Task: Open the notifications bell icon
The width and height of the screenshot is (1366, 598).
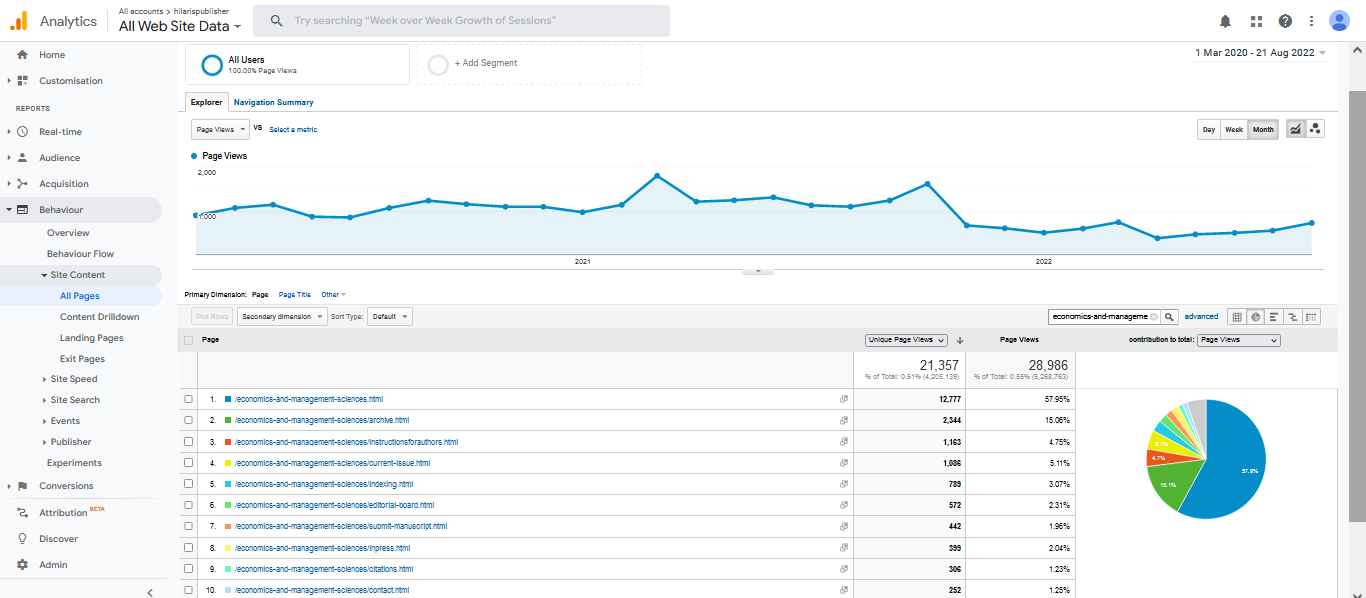Action: tap(1225, 21)
